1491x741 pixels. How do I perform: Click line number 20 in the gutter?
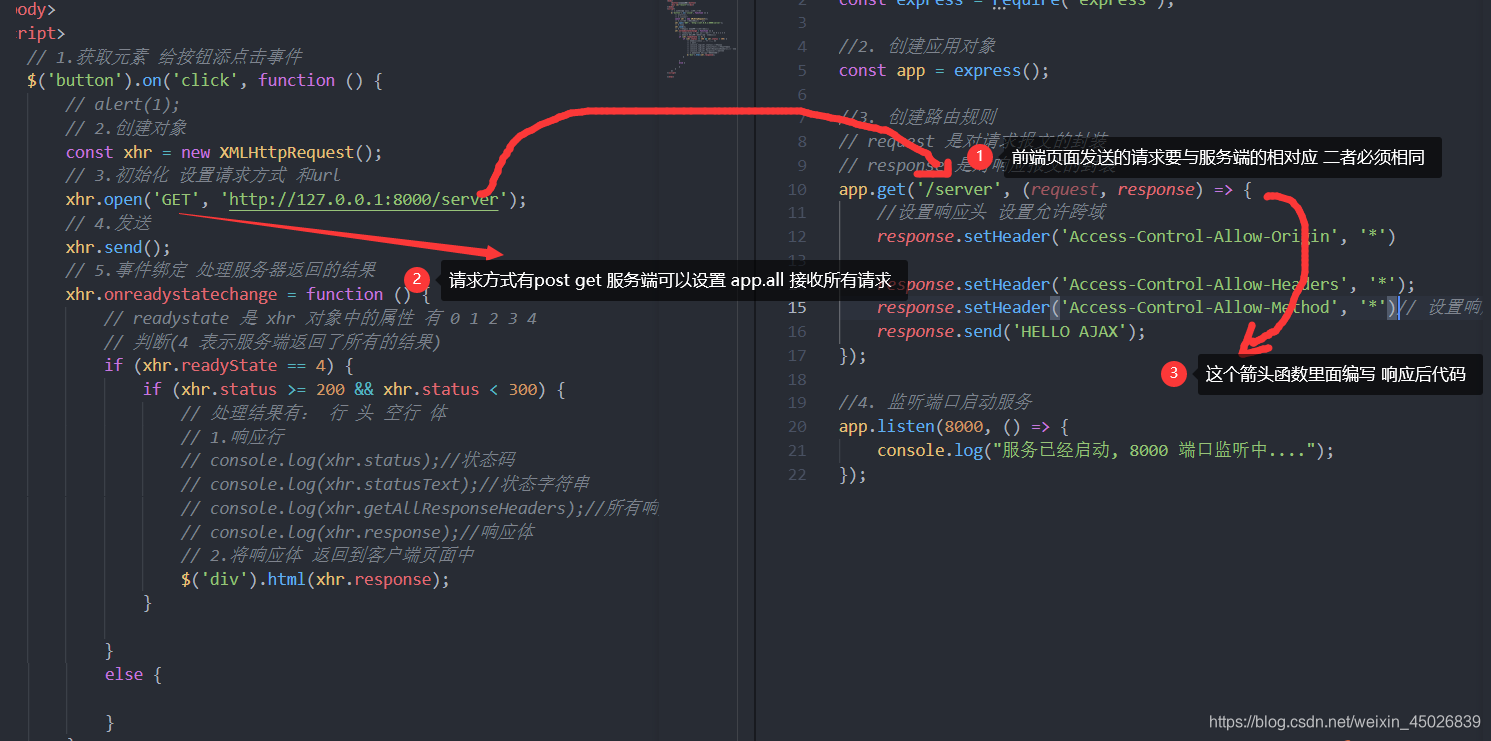797,427
